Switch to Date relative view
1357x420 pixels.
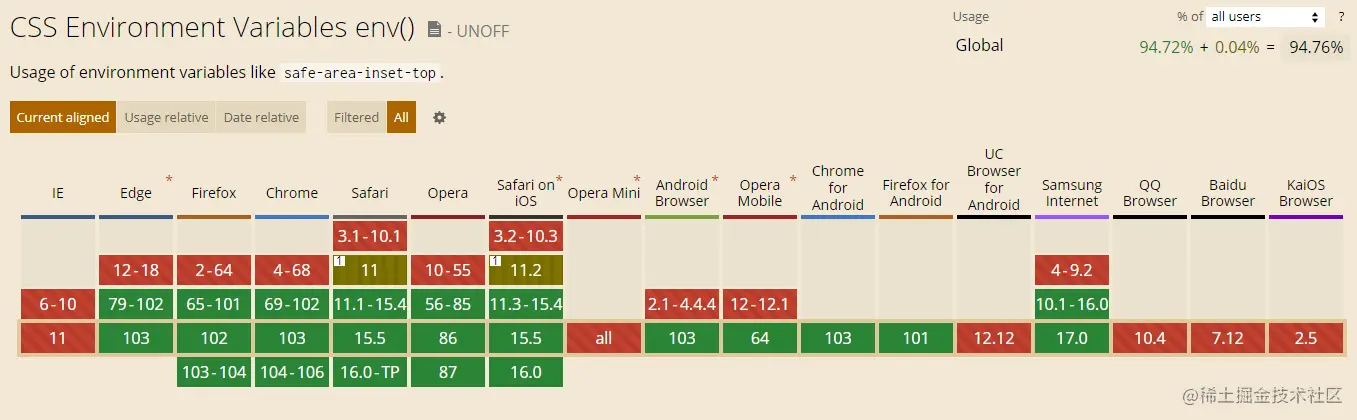tap(261, 117)
